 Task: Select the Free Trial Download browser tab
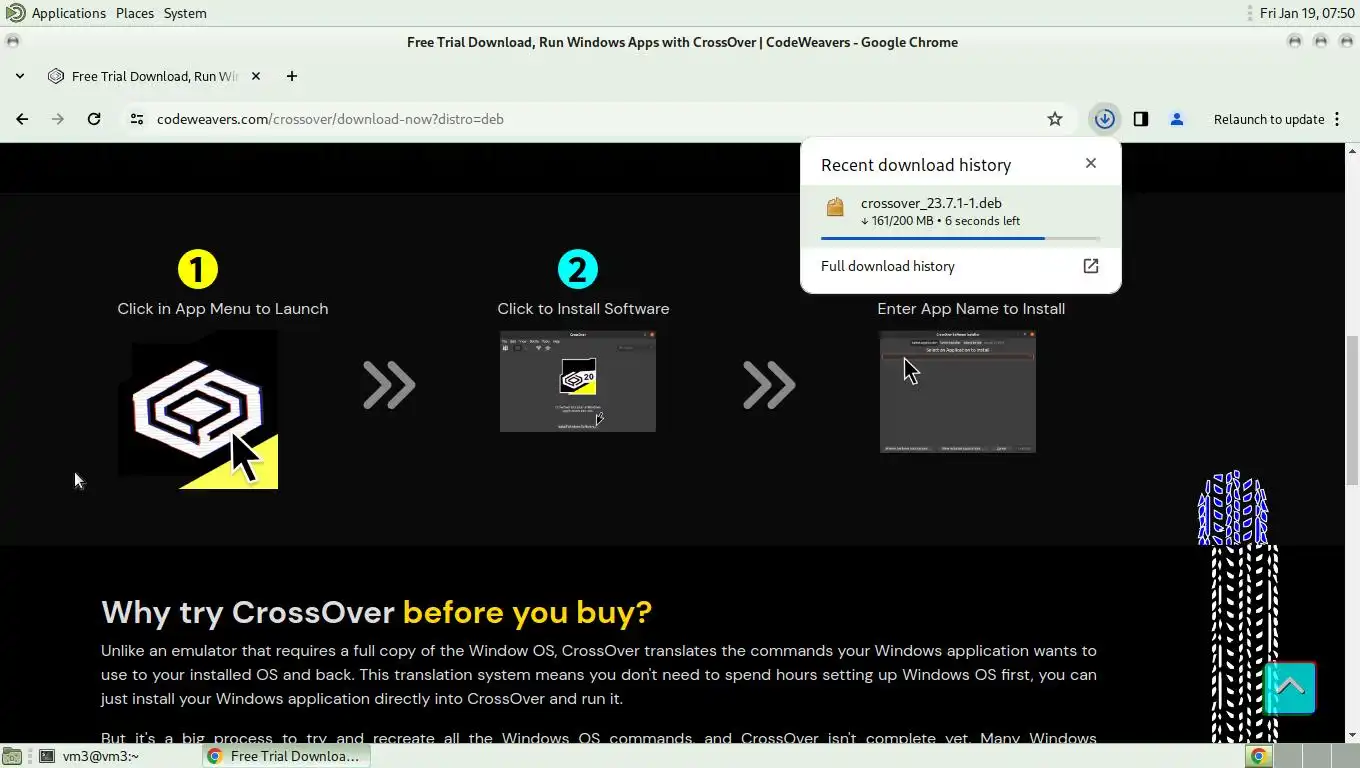(x=155, y=76)
